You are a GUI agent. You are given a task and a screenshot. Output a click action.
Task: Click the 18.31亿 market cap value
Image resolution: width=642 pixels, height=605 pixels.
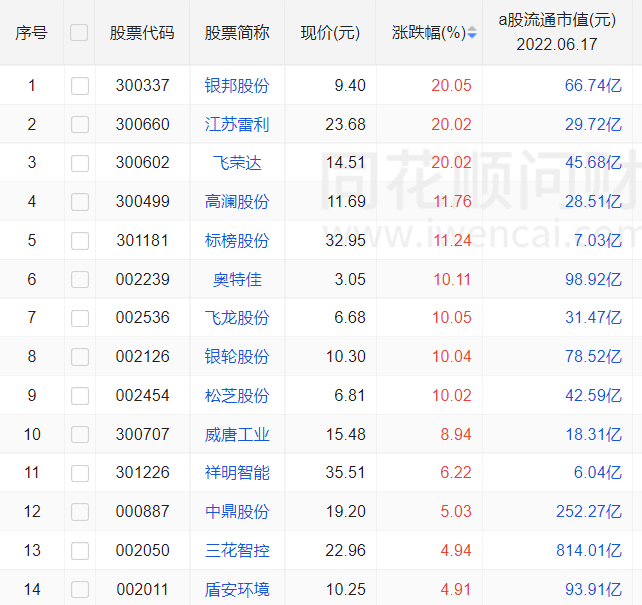tap(593, 434)
